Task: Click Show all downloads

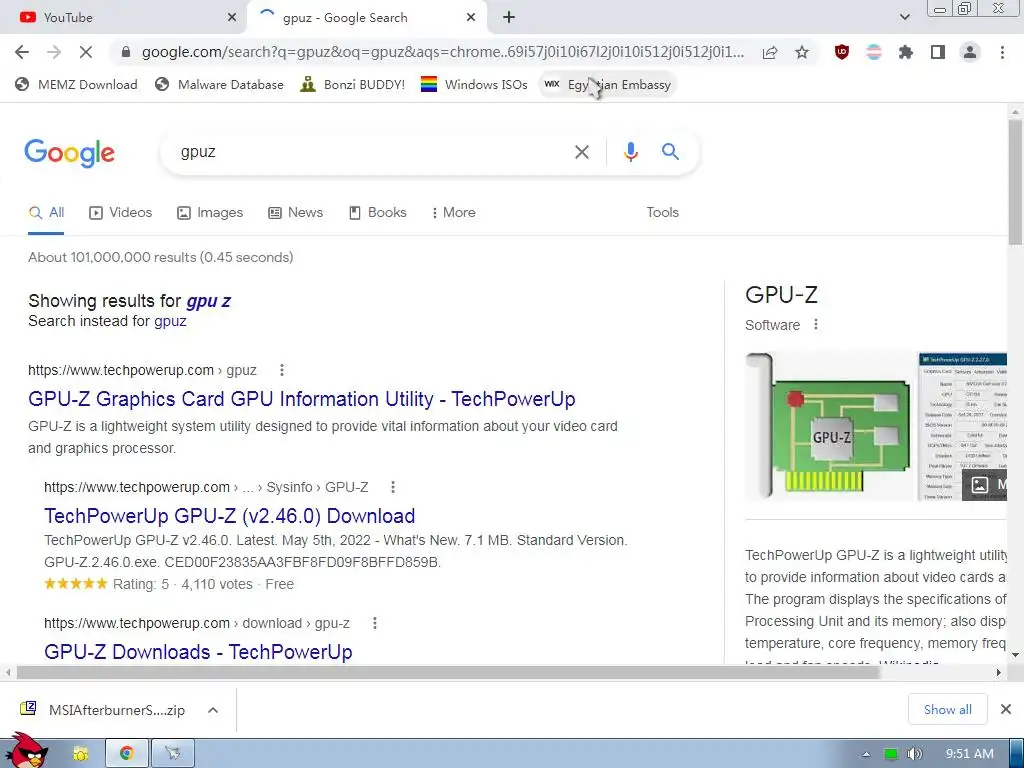Action: click(947, 709)
